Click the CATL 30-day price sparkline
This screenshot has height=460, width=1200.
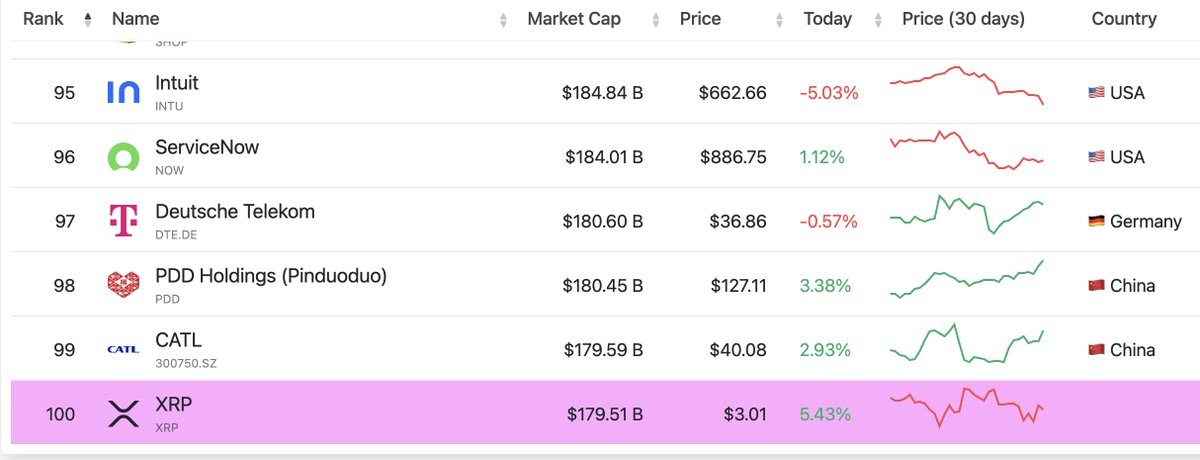pos(966,345)
